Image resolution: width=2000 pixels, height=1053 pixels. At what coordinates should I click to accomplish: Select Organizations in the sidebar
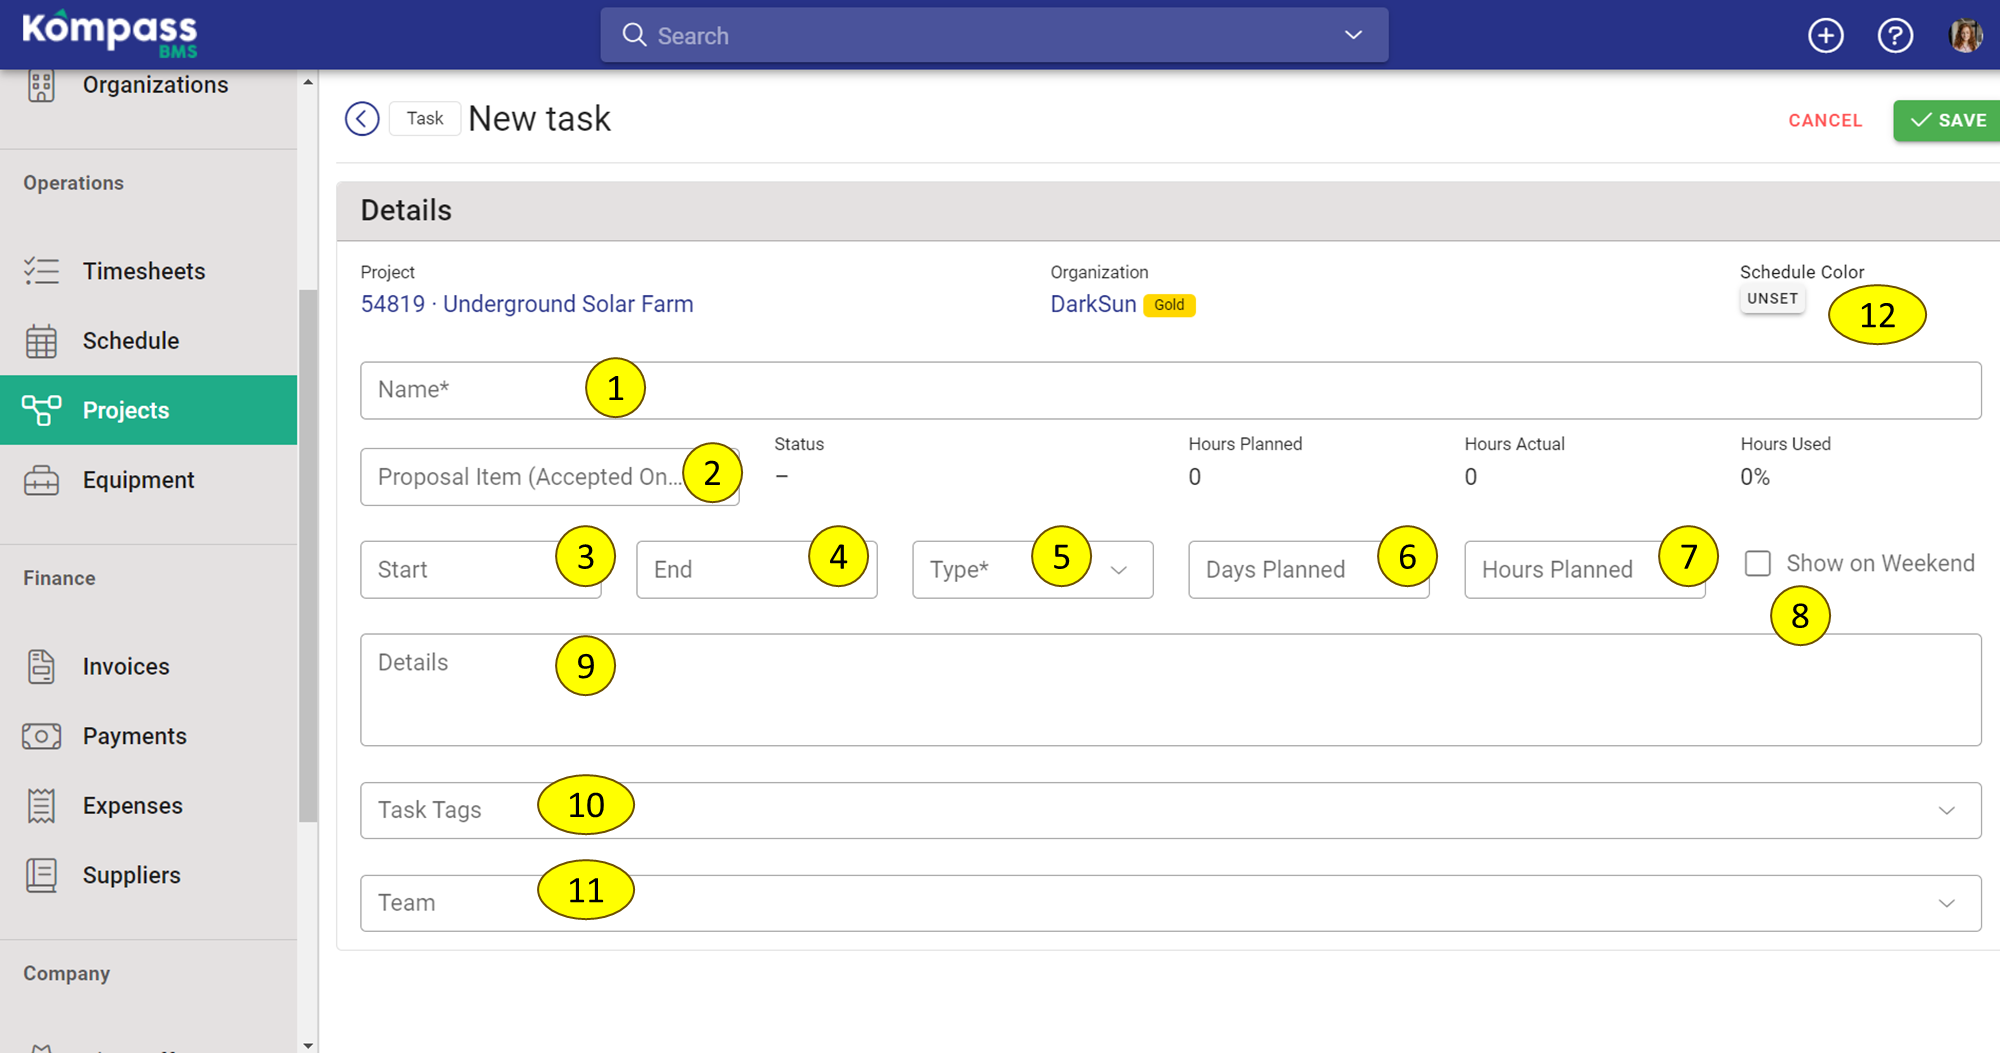click(x=156, y=85)
